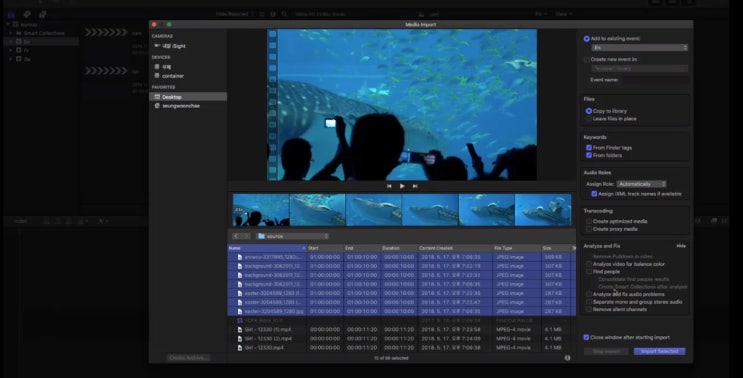The width and height of the screenshot is (743, 378).
Task: Open the library dropdown under Create new event
Action: (x=640, y=68)
